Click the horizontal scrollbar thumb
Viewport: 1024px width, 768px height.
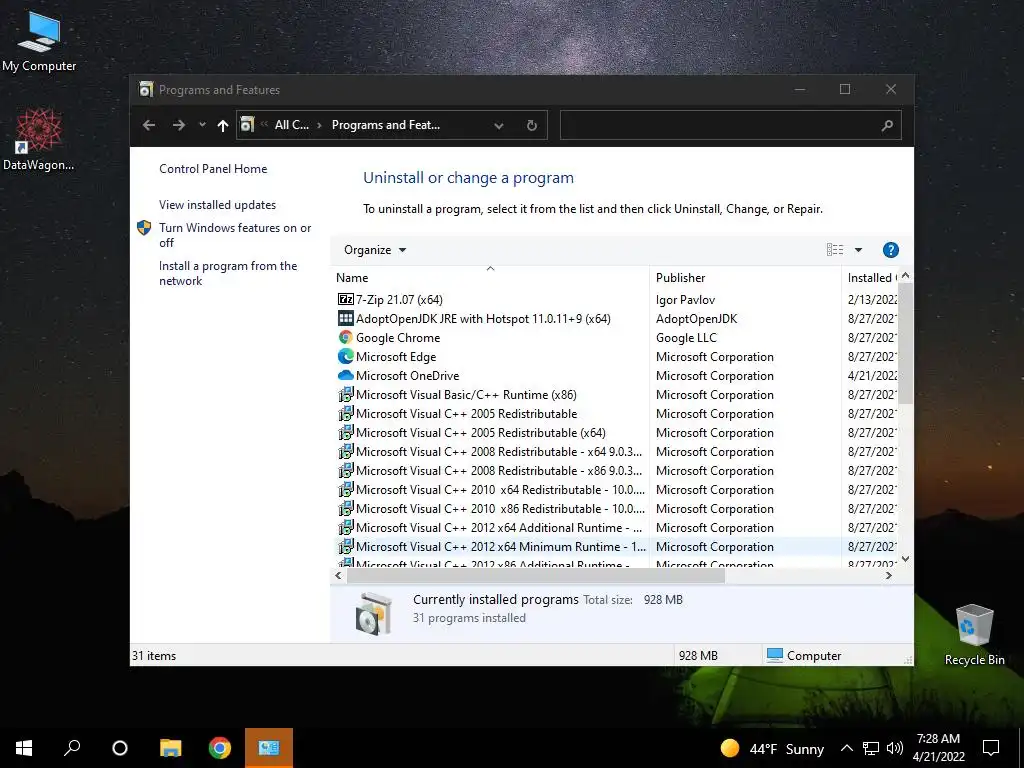click(x=536, y=575)
